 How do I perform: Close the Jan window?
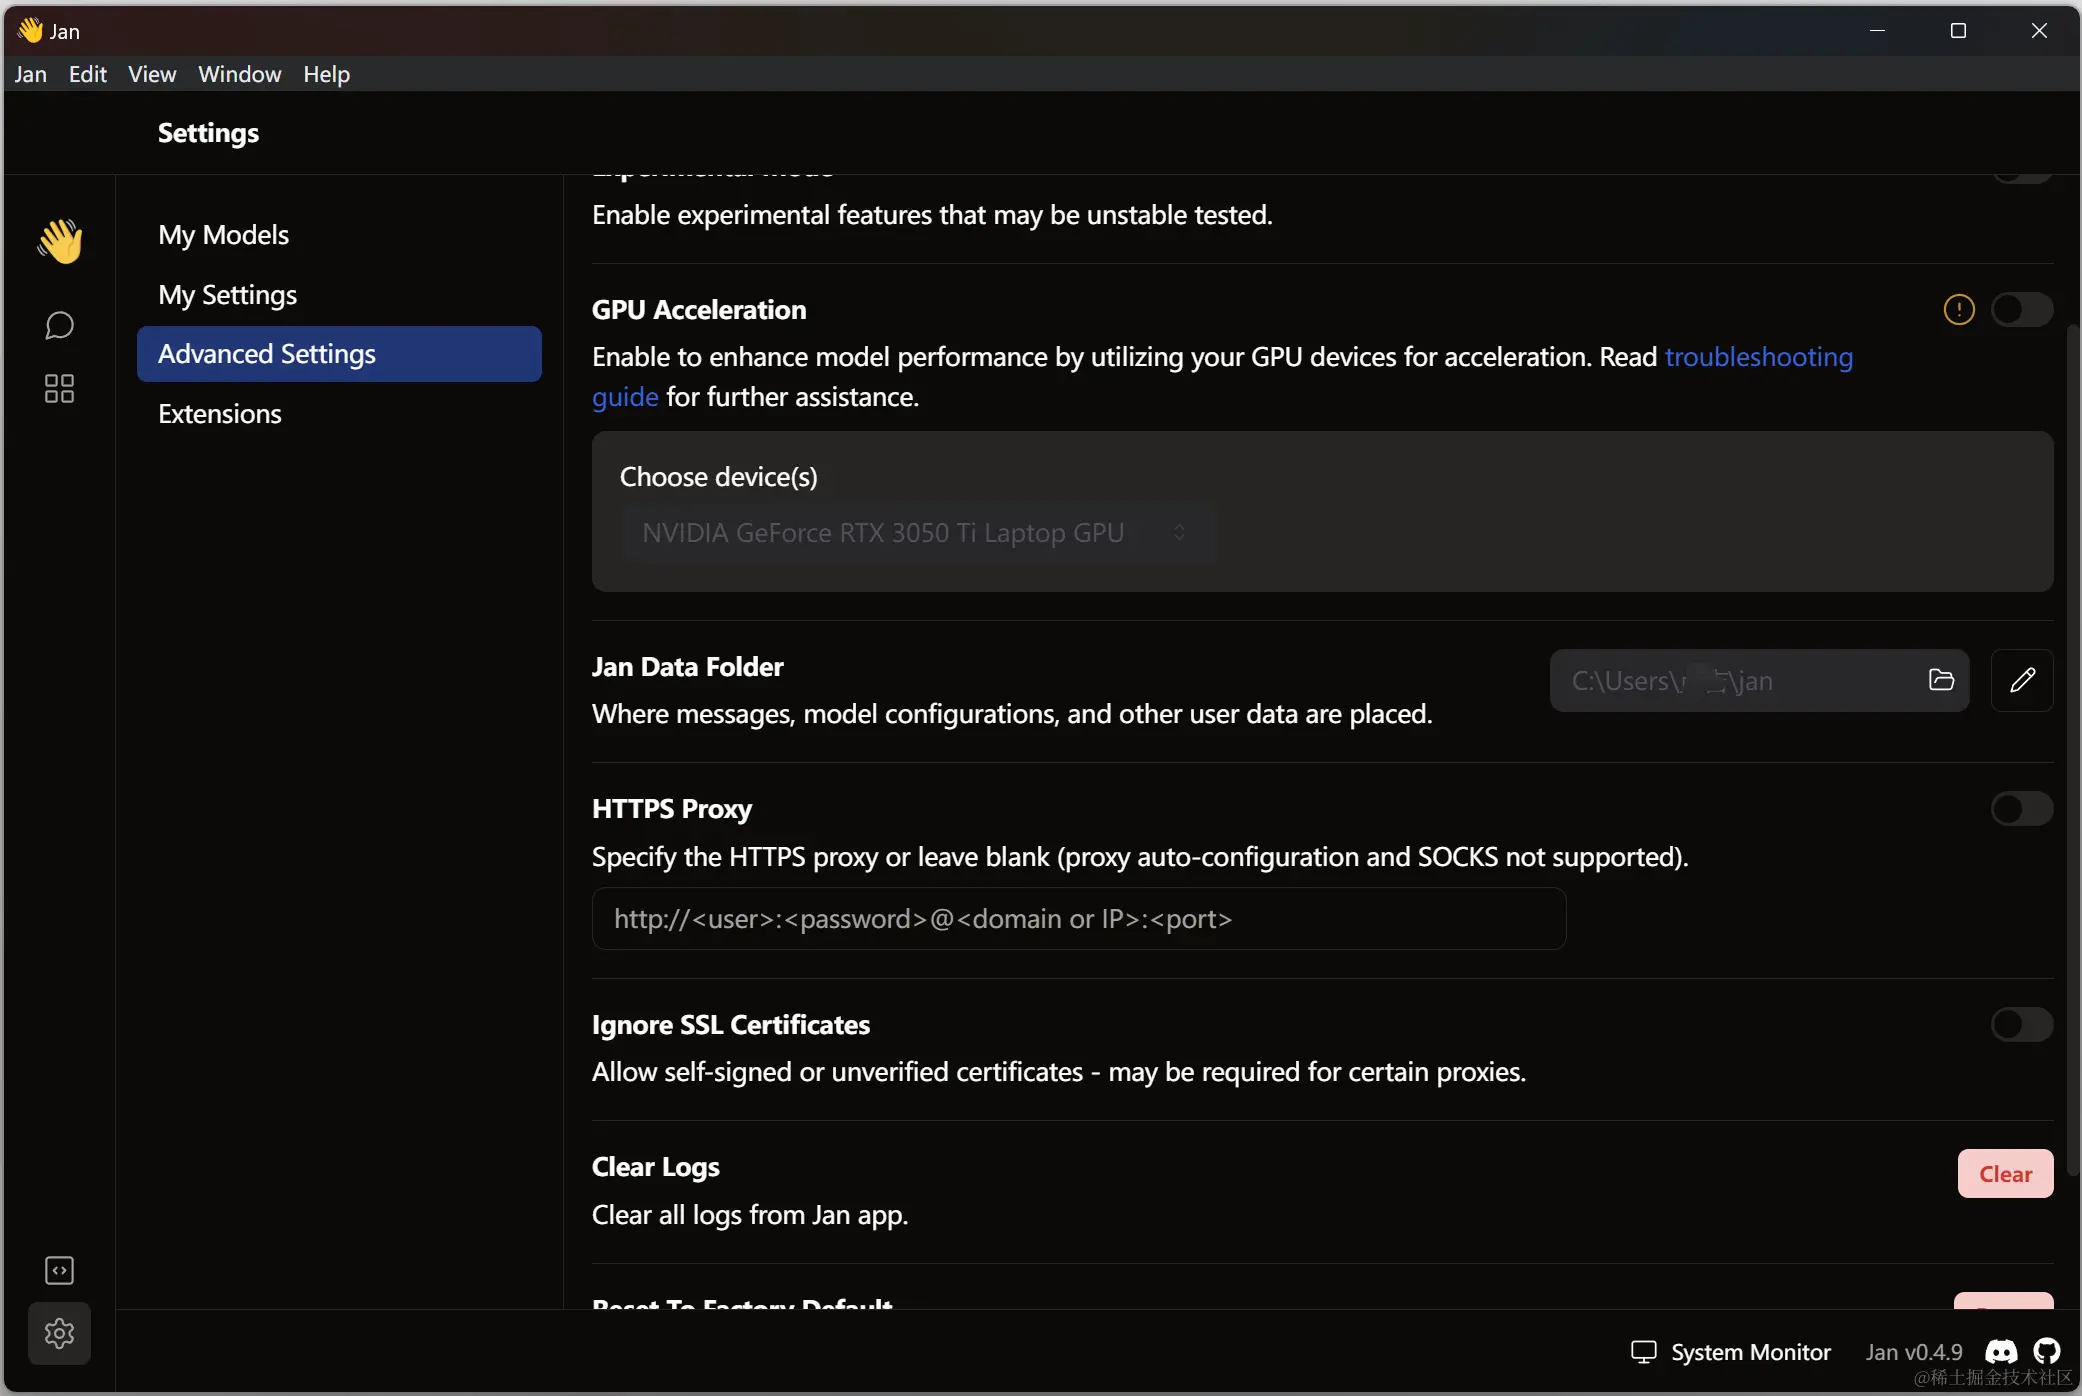[x=2039, y=30]
